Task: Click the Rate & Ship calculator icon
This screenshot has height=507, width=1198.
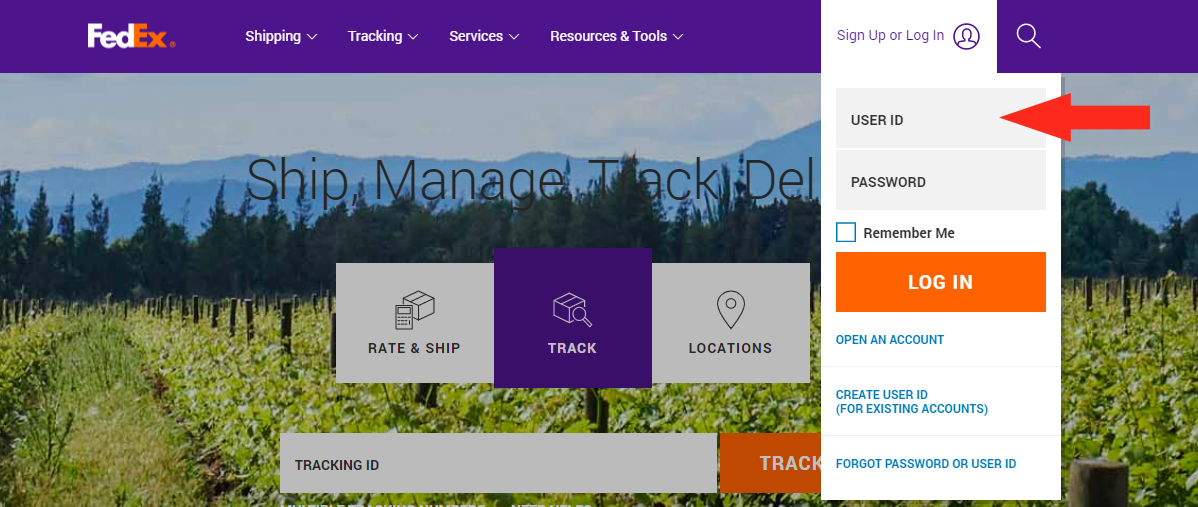Action: (x=414, y=309)
